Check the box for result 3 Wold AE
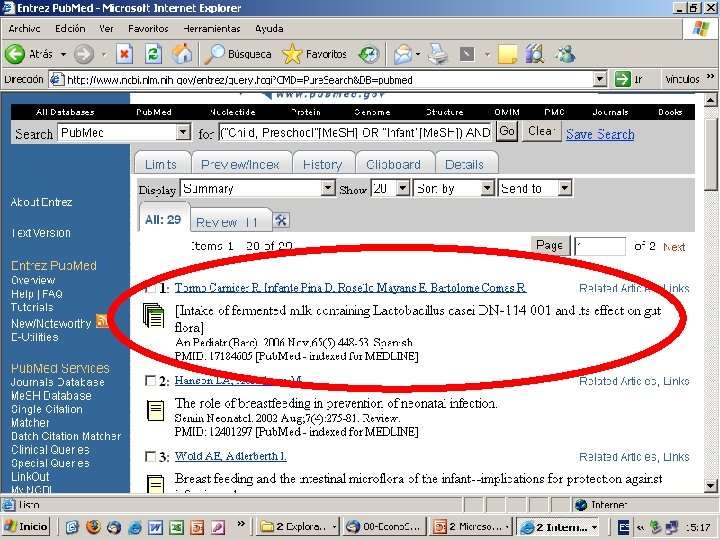The image size is (720, 540). tap(150, 456)
